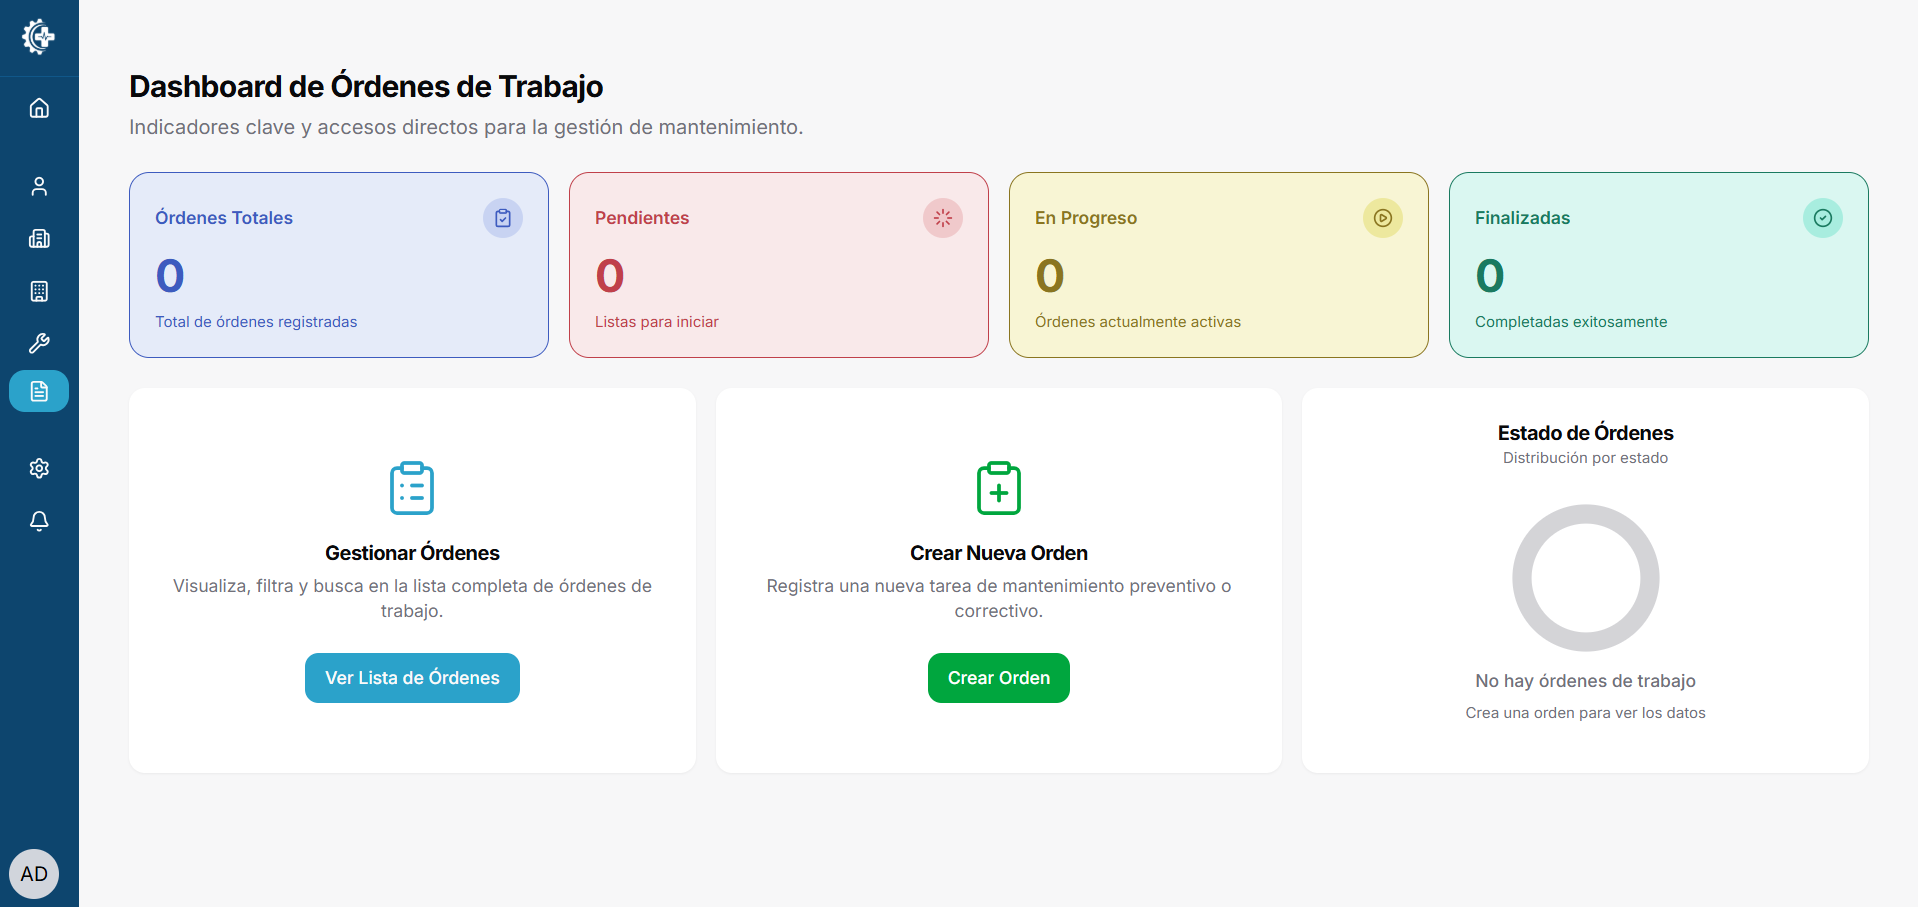Click the Crear Orden button
This screenshot has height=907, width=1918.
999,678
